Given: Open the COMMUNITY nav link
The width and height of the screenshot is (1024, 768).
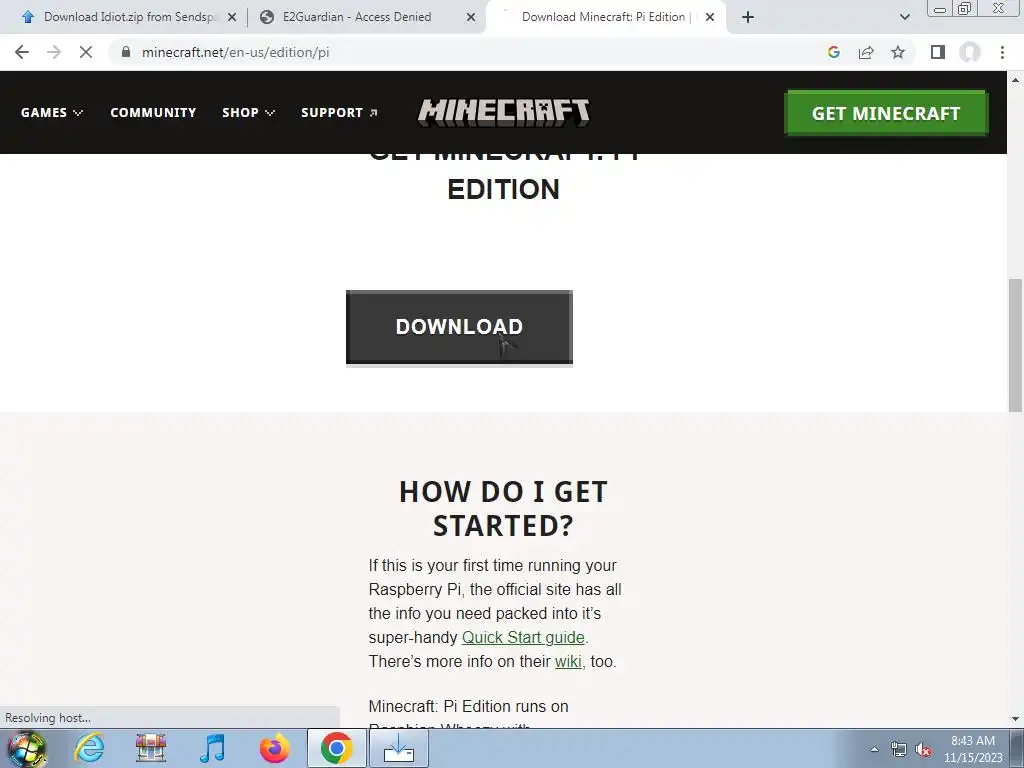Looking at the screenshot, I should tap(153, 112).
